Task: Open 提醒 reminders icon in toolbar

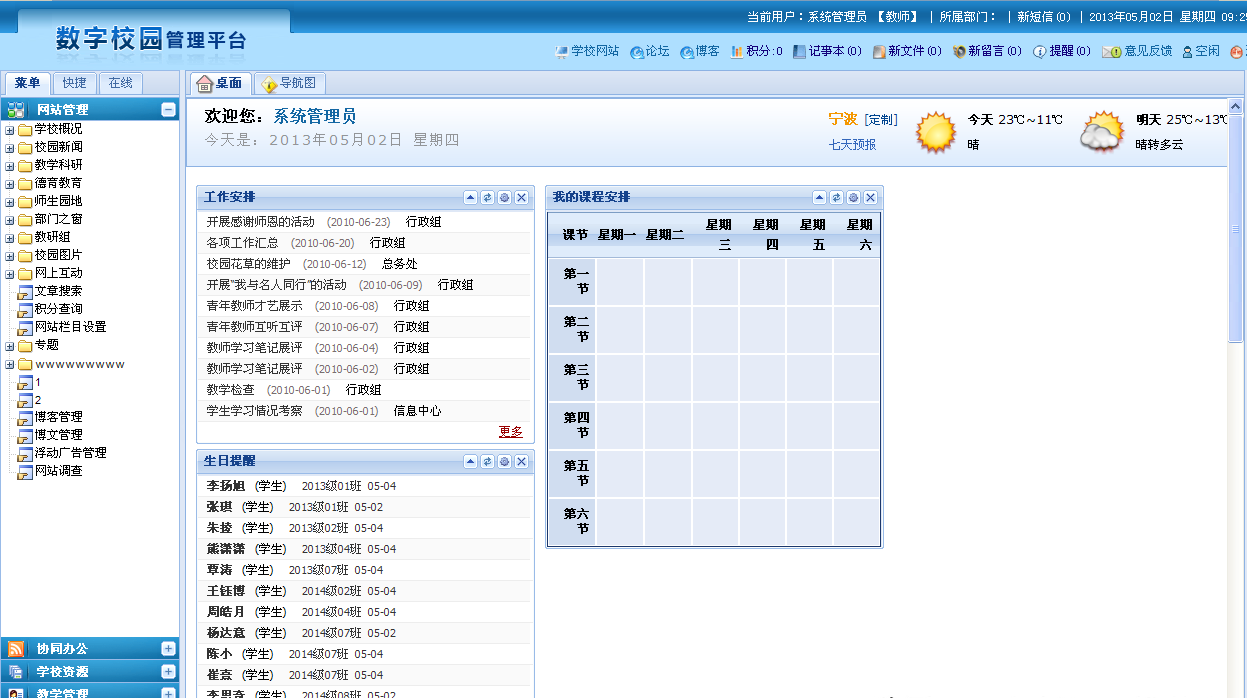Action: click(1040, 51)
